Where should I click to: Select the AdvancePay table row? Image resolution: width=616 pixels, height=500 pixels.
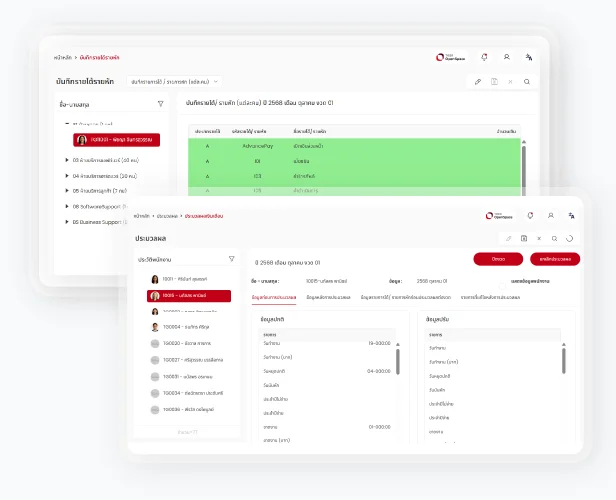point(354,146)
